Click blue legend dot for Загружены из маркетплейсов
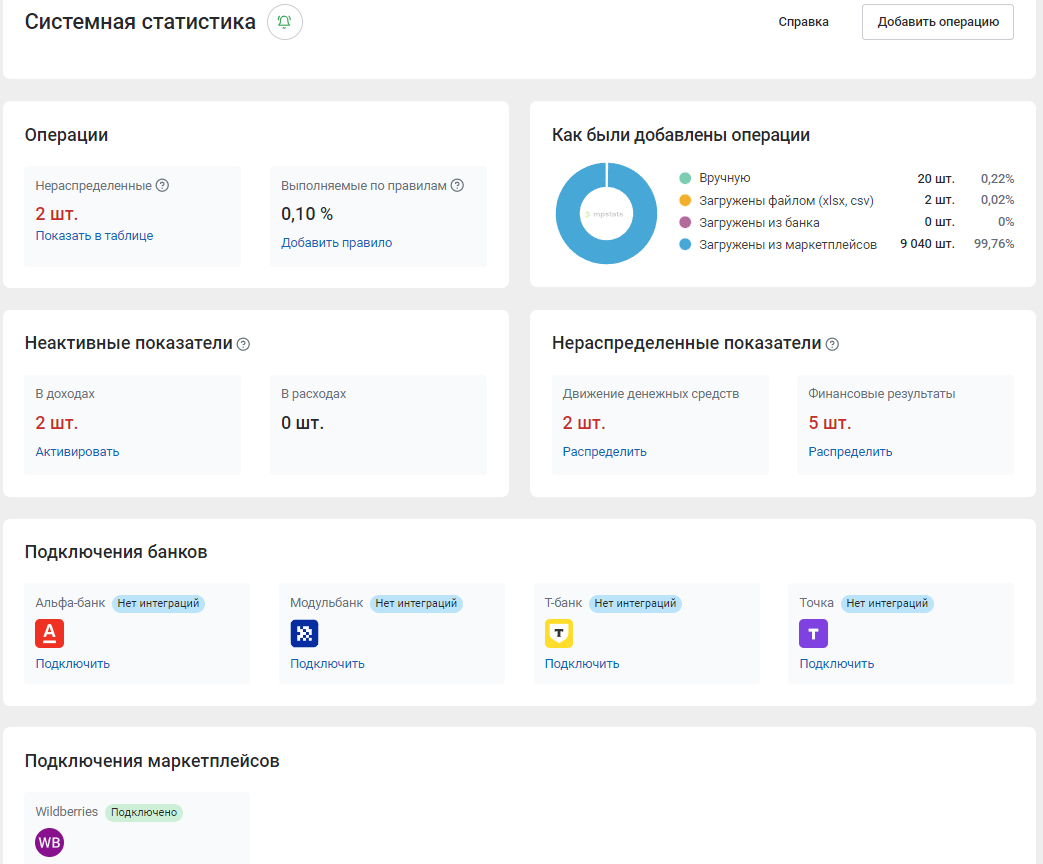Screen dimensions: 1043x864 point(685,244)
